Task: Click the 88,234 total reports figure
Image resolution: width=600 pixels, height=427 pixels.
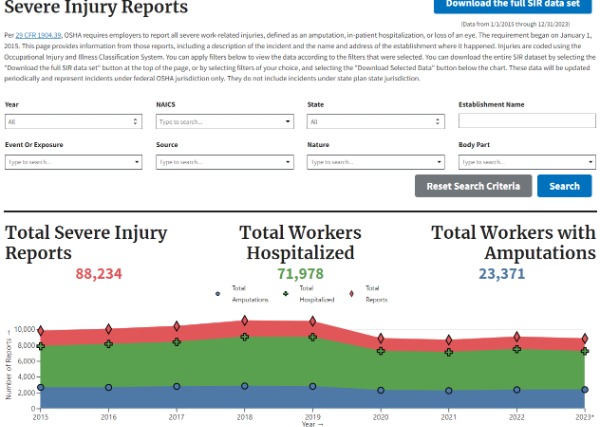Action: click(99, 274)
